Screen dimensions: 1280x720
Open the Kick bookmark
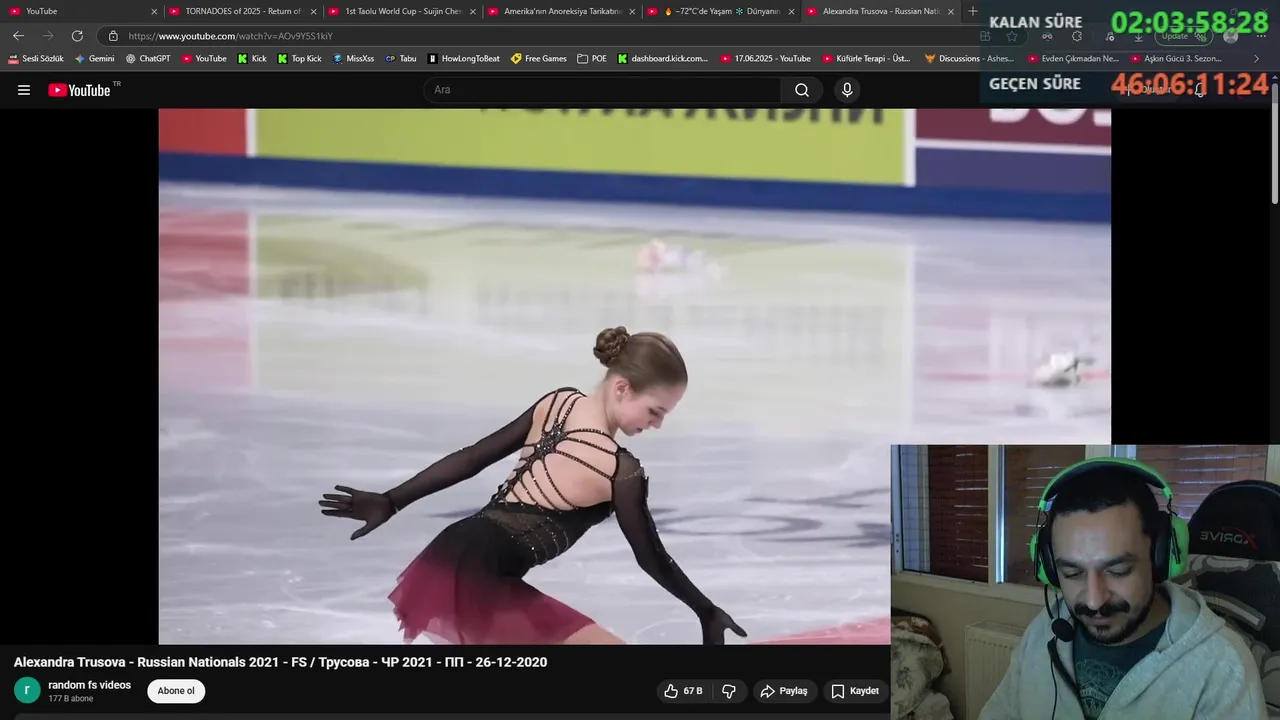pyautogui.click(x=252, y=59)
